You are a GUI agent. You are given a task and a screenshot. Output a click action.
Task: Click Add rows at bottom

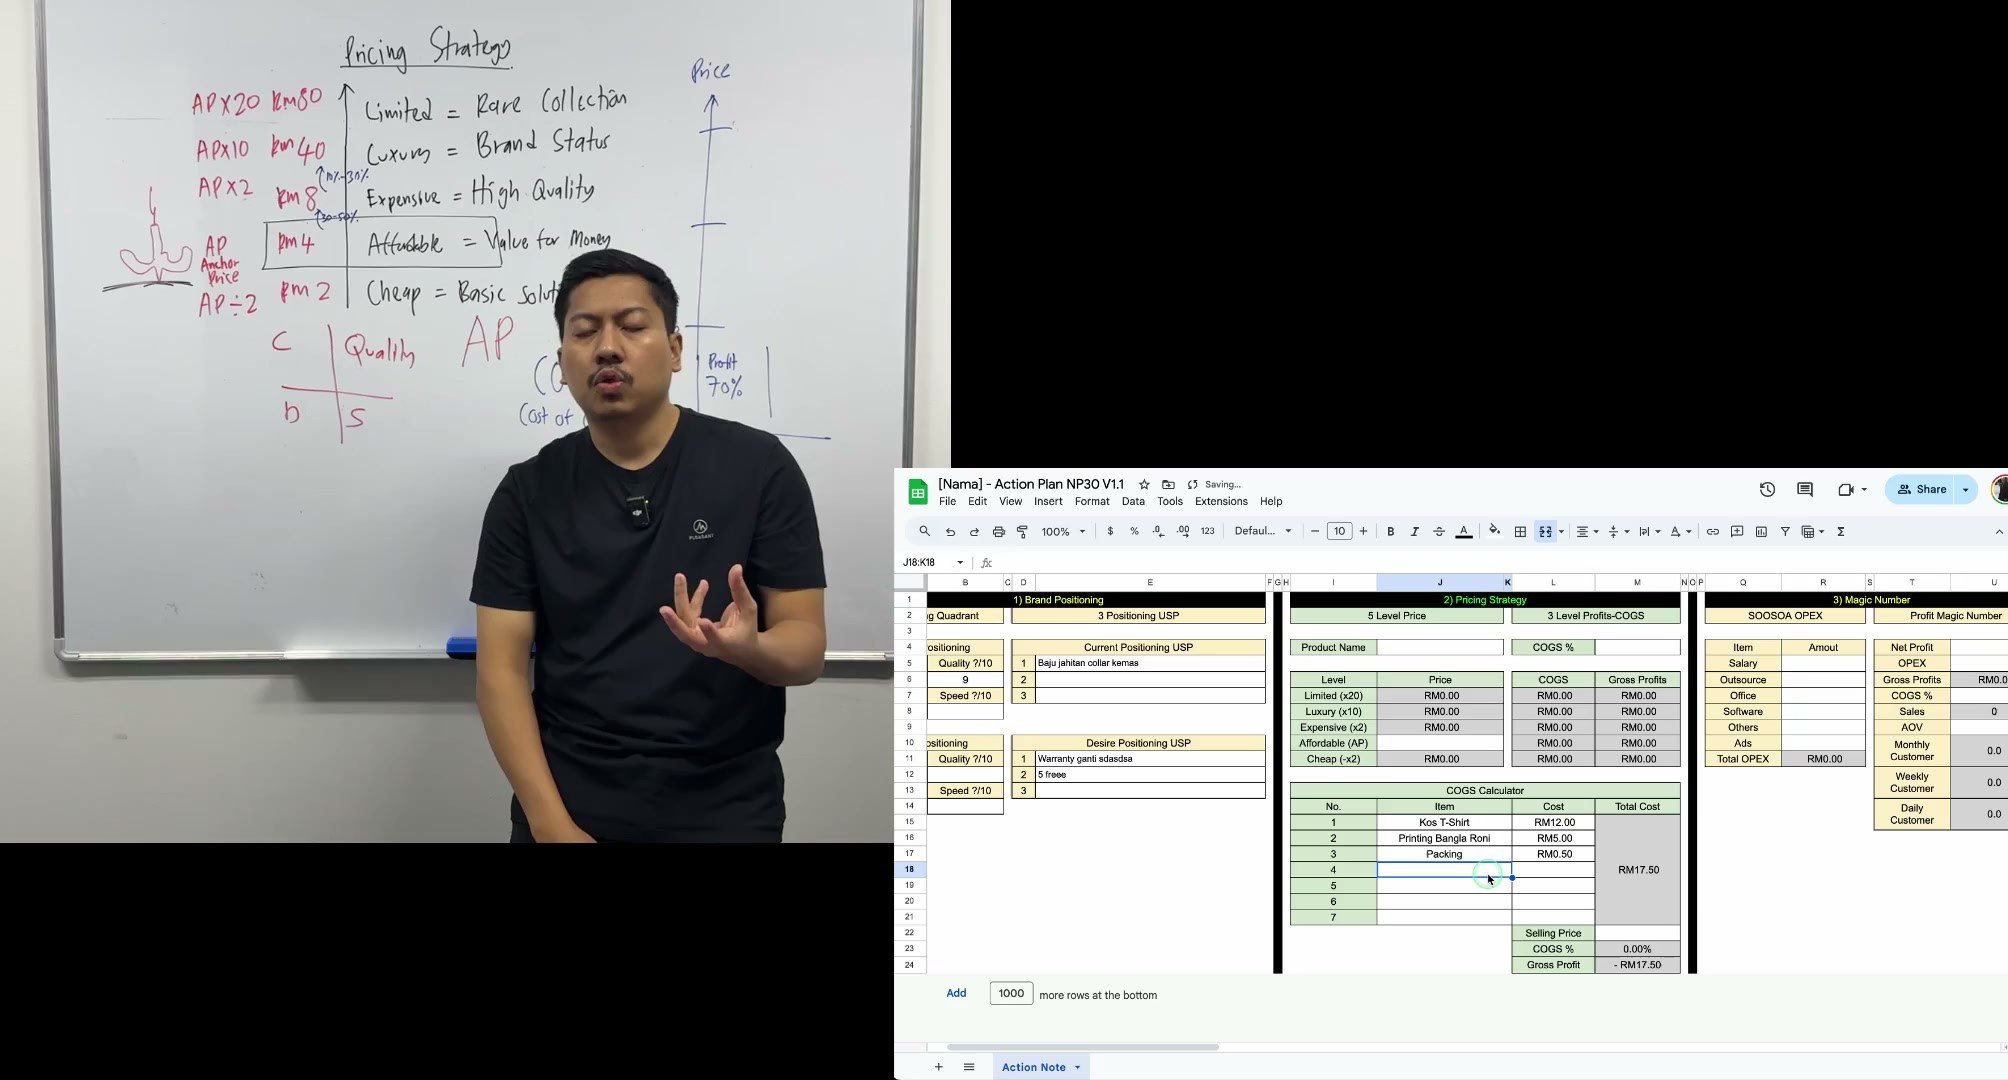pos(956,993)
